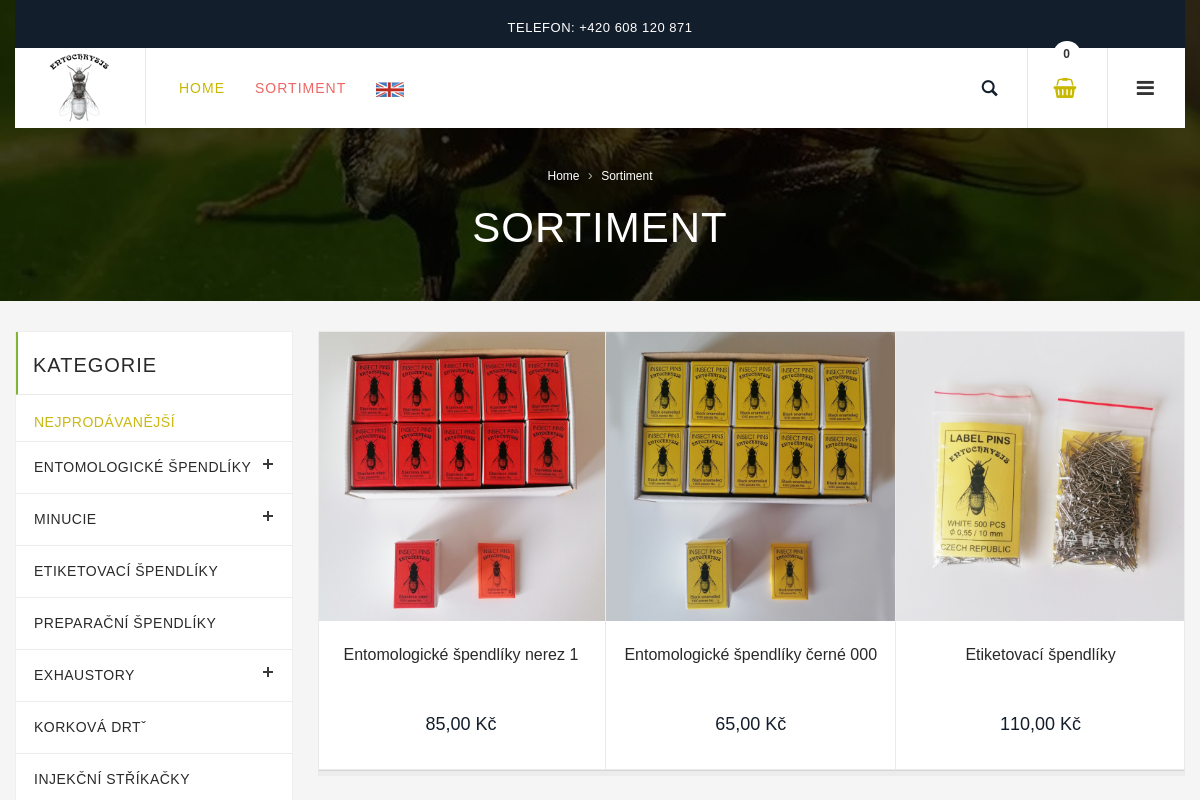This screenshot has width=1200, height=800.
Task: Open Injekční stříkačky category
Action: pos(112,779)
